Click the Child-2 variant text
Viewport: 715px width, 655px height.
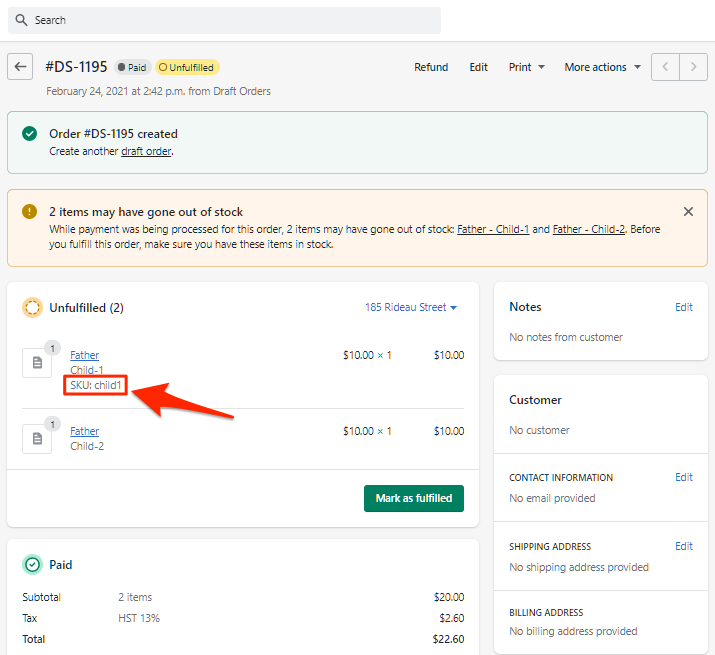[87, 446]
